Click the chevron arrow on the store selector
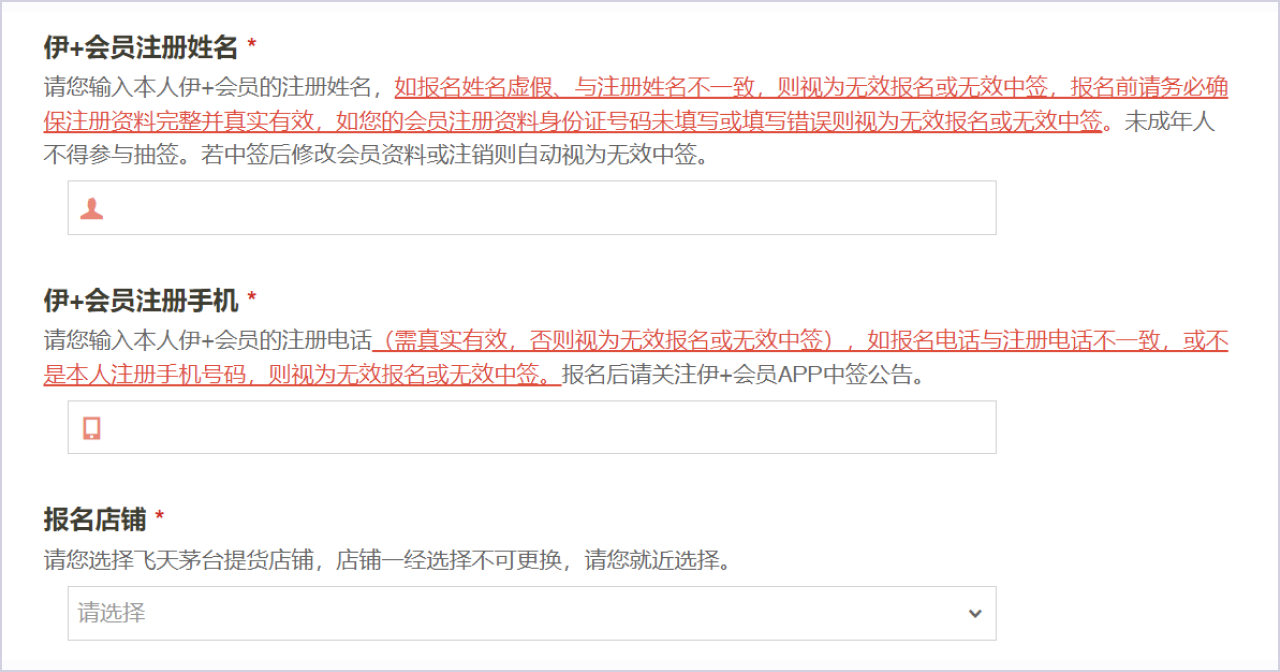This screenshot has width=1280, height=672. 975,613
